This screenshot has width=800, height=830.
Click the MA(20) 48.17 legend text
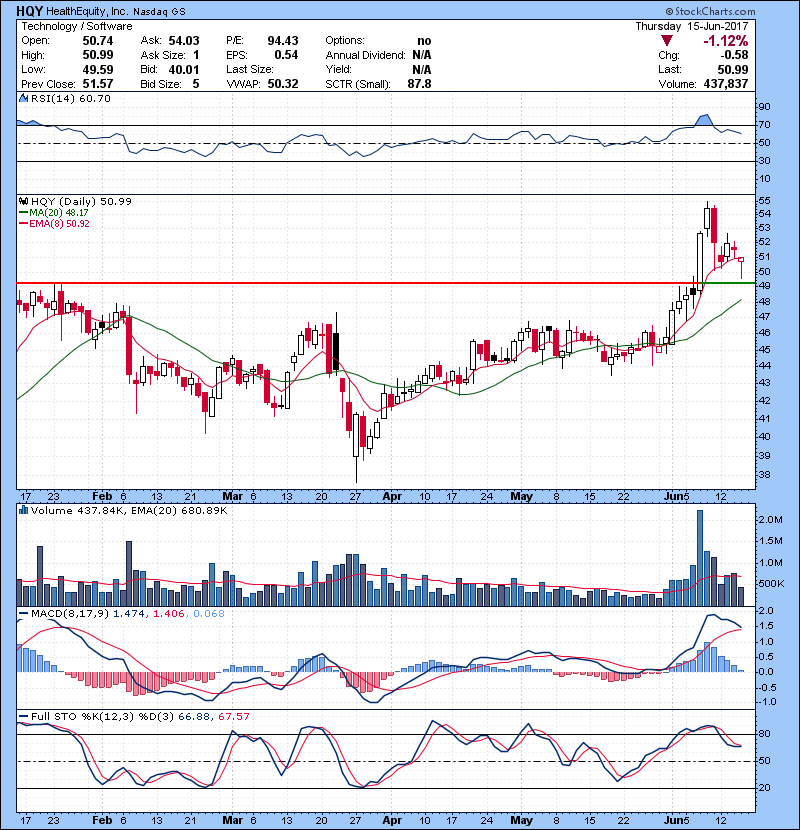pyautogui.click(x=59, y=213)
